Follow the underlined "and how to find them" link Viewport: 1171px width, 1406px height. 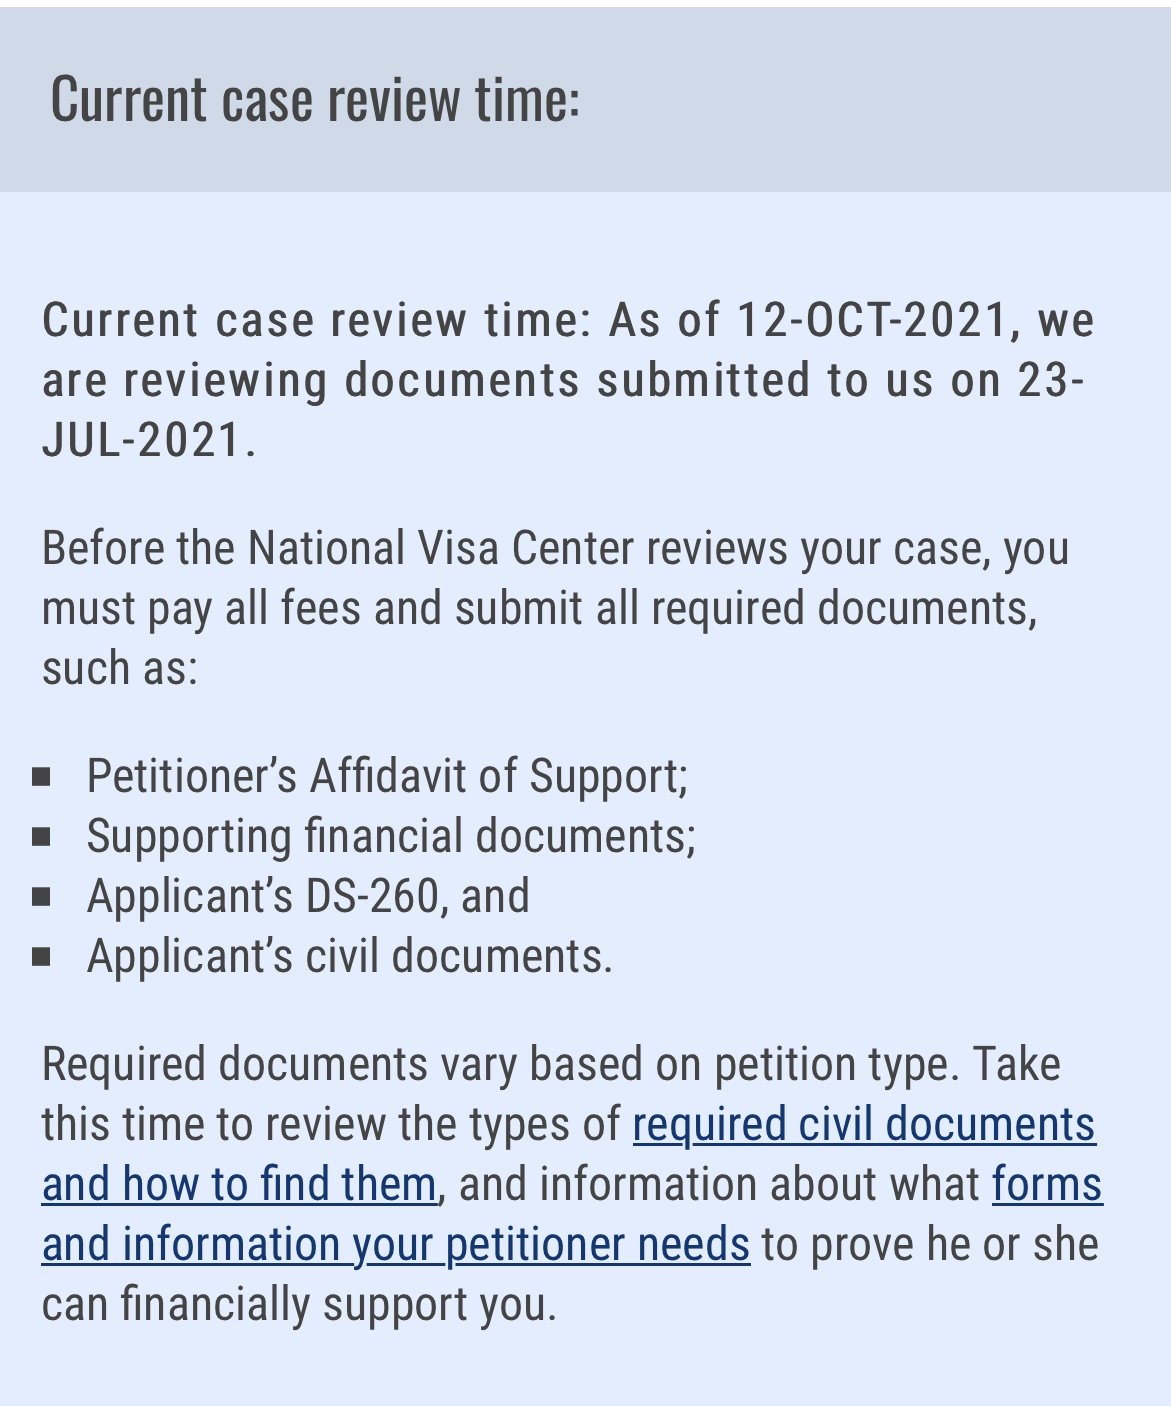tap(239, 1184)
